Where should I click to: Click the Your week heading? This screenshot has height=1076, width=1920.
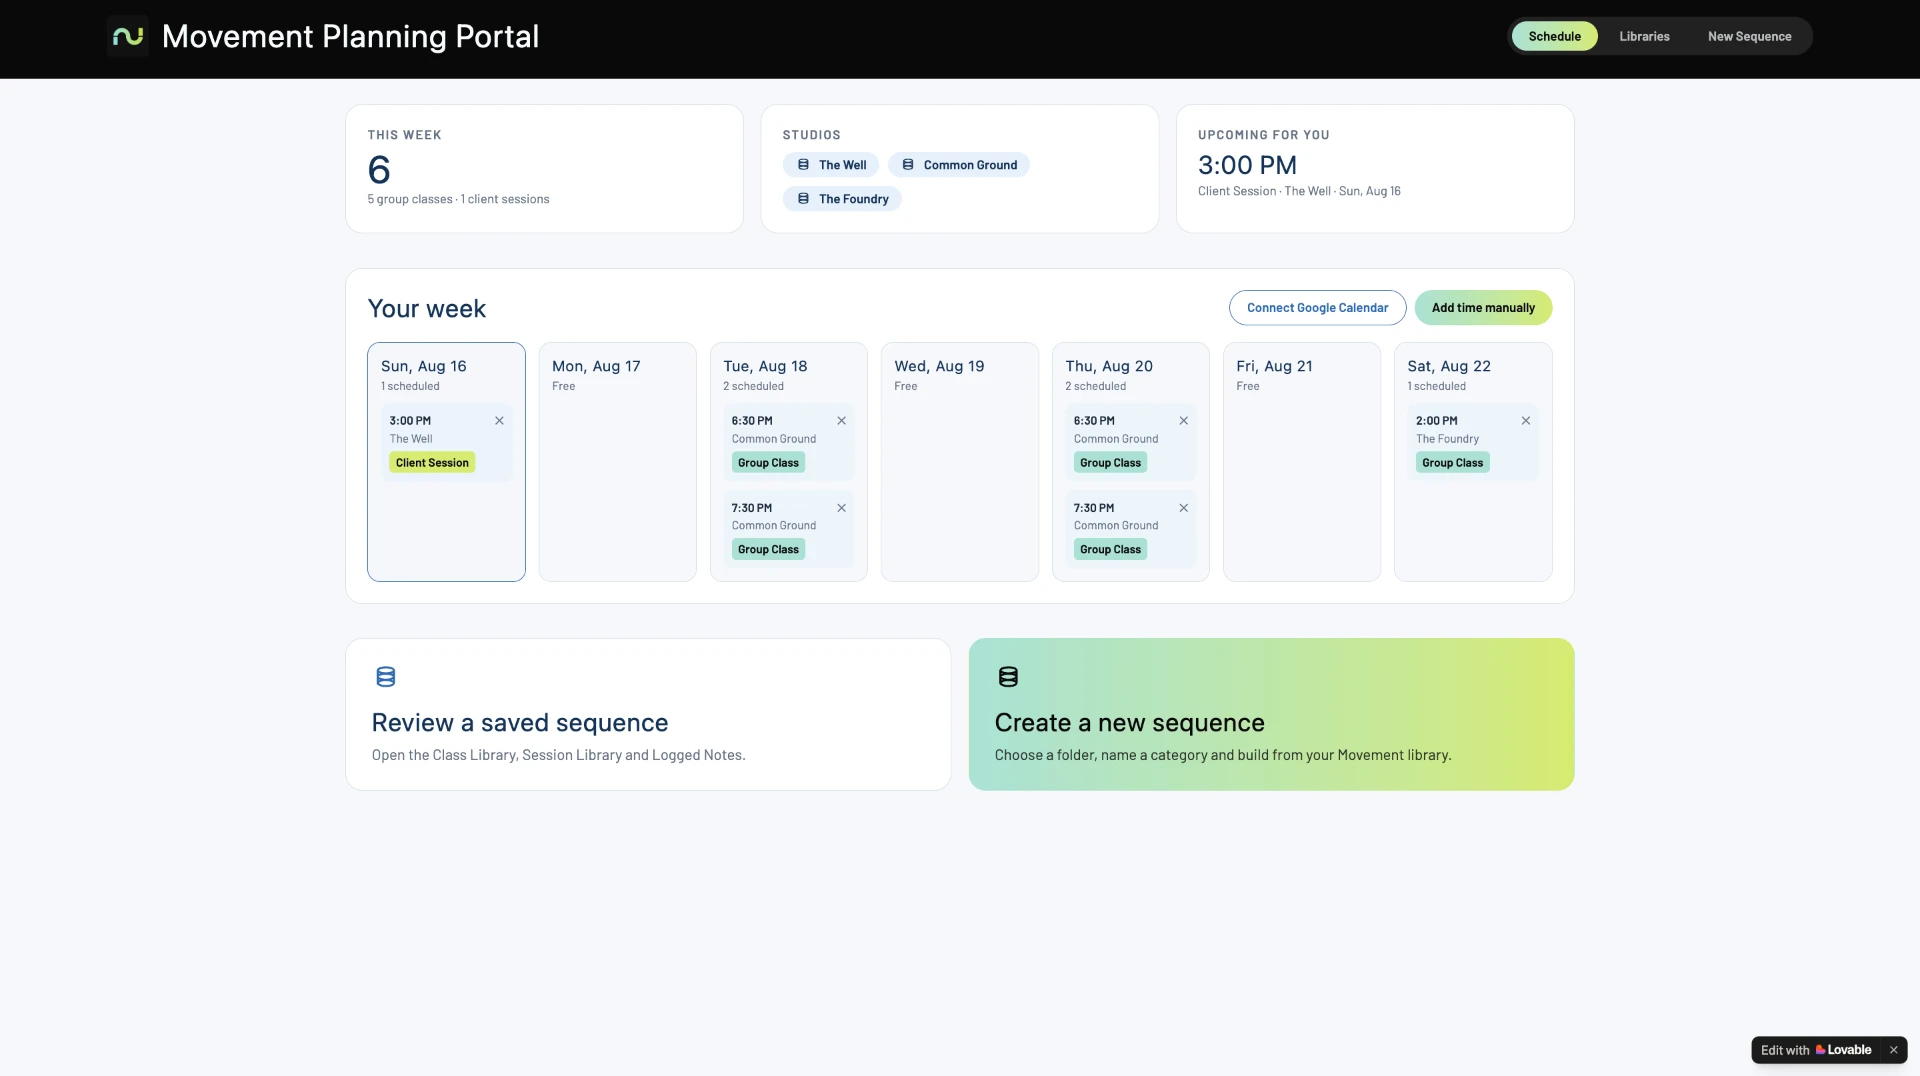(426, 308)
